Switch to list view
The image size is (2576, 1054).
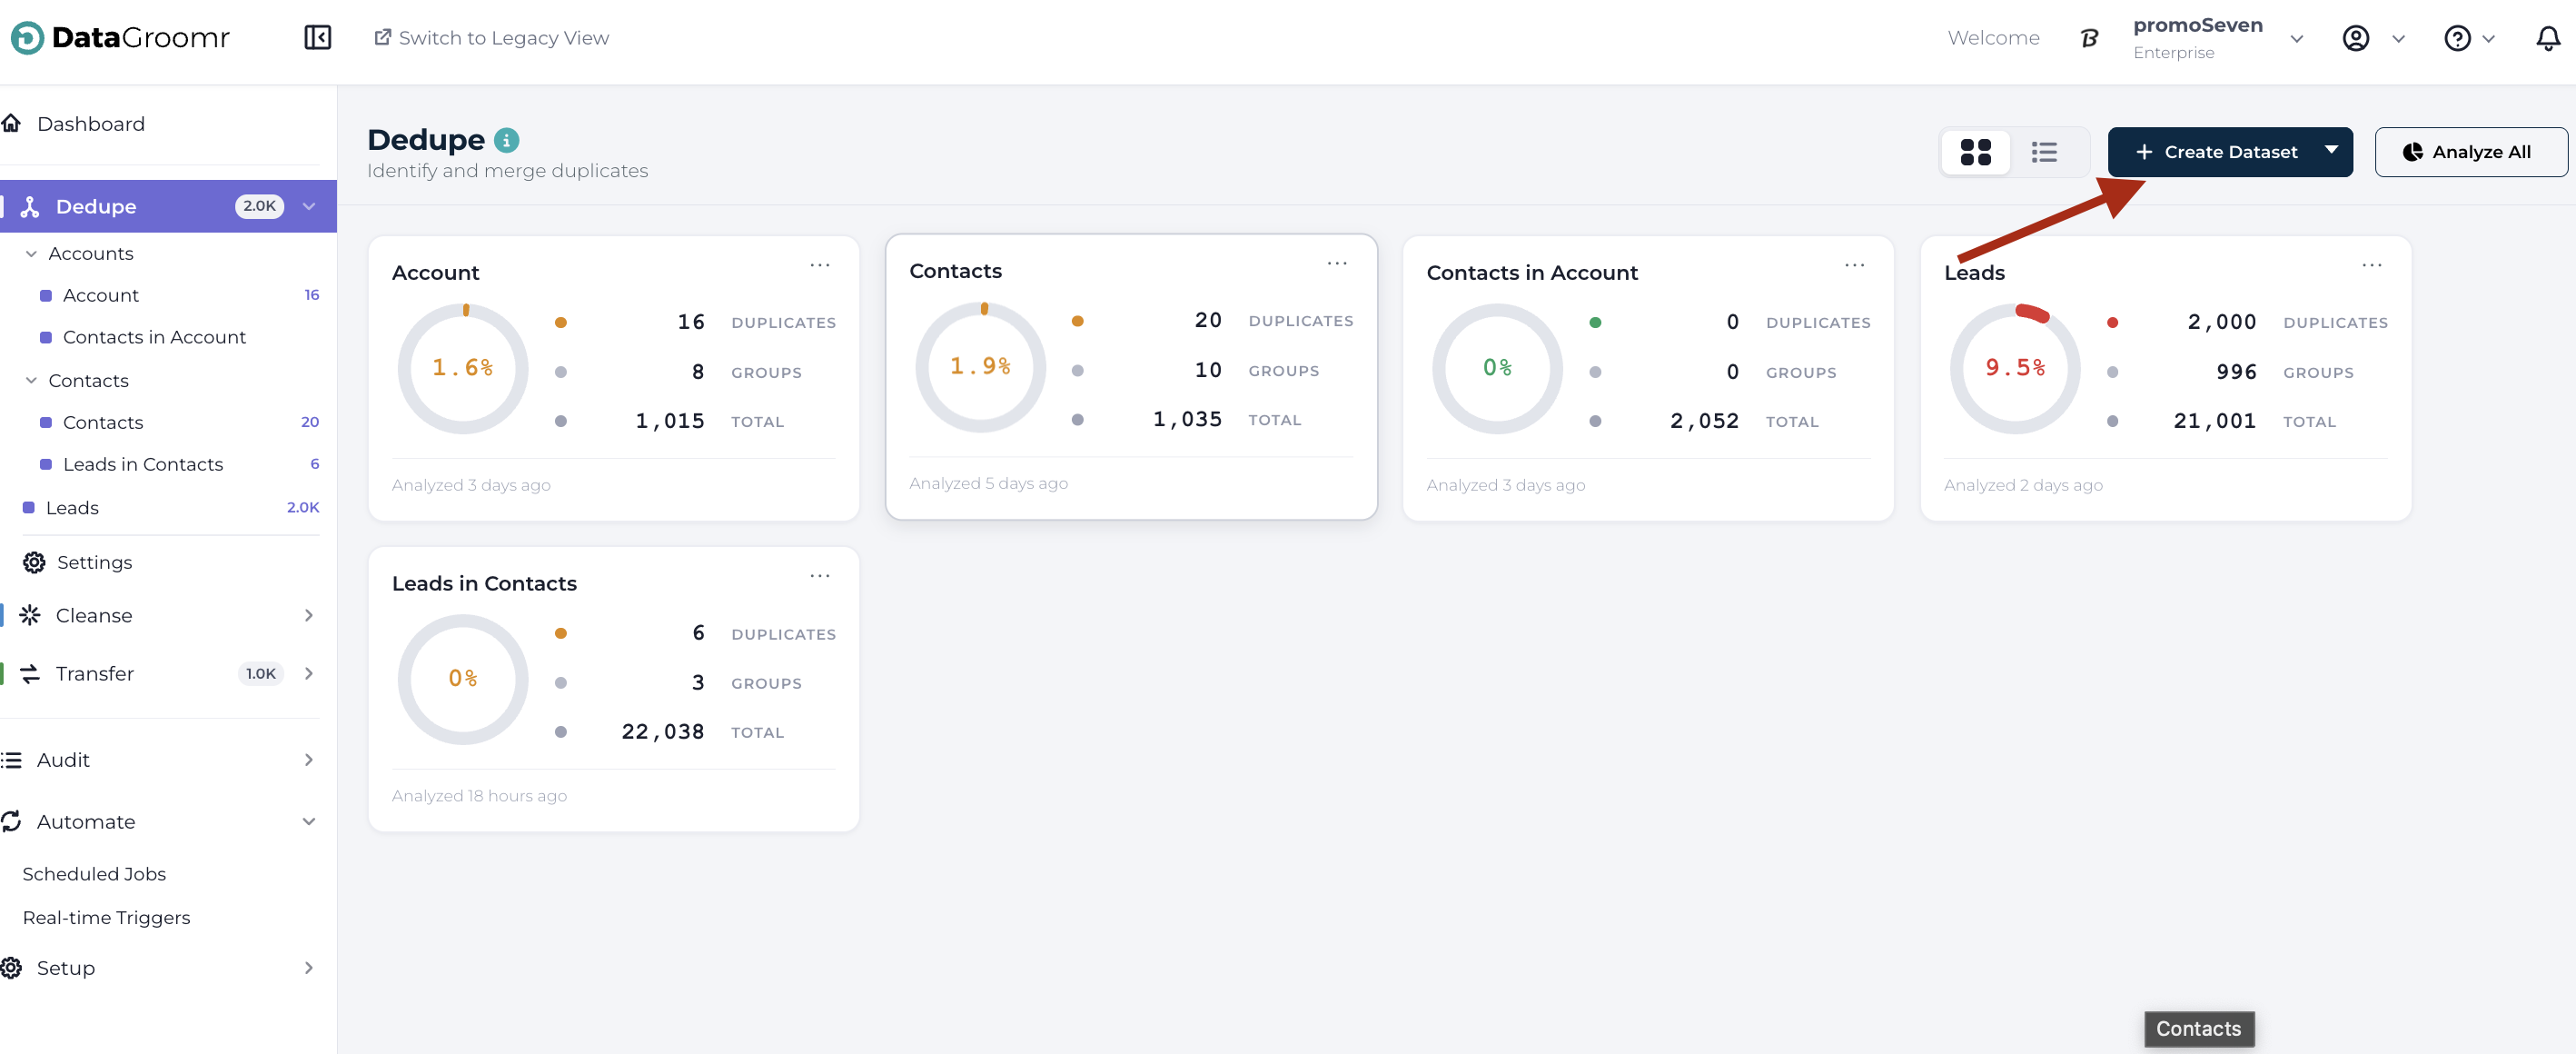pos(2043,152)
